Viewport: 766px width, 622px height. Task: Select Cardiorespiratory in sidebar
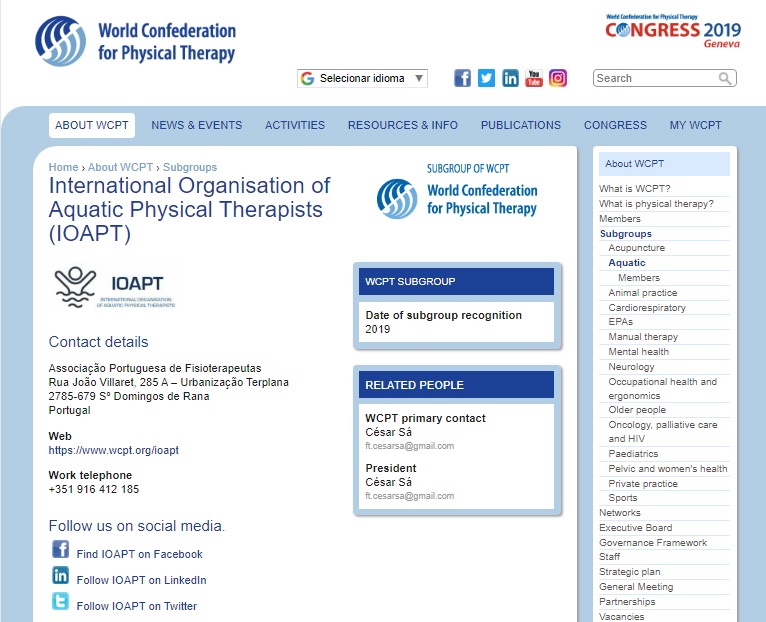tap(647, 307)
